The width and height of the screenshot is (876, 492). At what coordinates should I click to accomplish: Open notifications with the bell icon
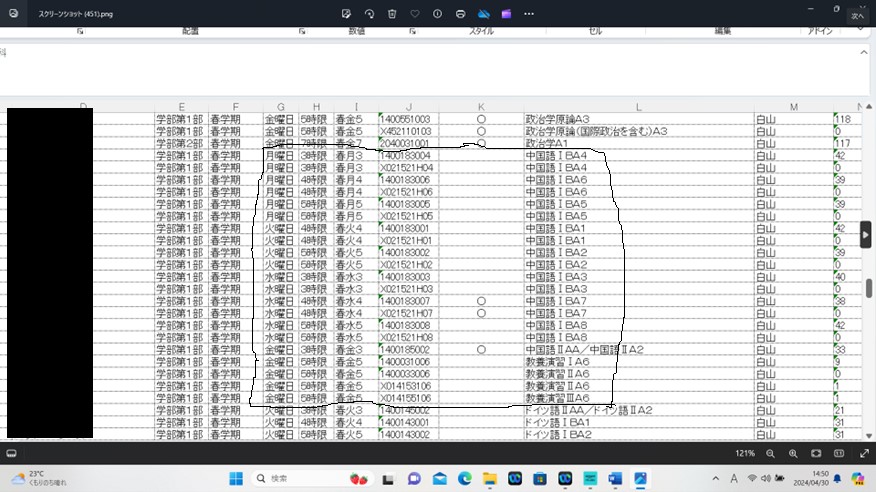pyautogui.click(x=837, y=479)
